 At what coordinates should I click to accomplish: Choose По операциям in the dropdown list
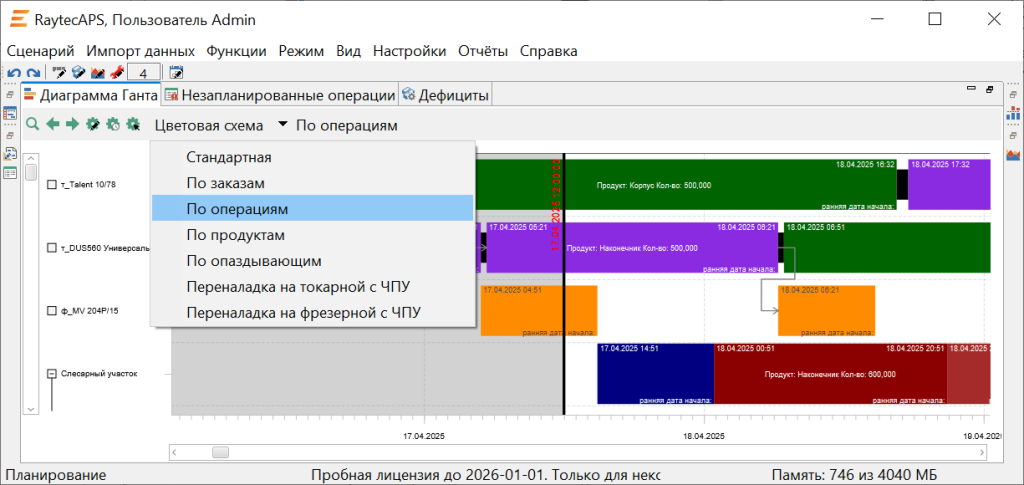[312, 208]
